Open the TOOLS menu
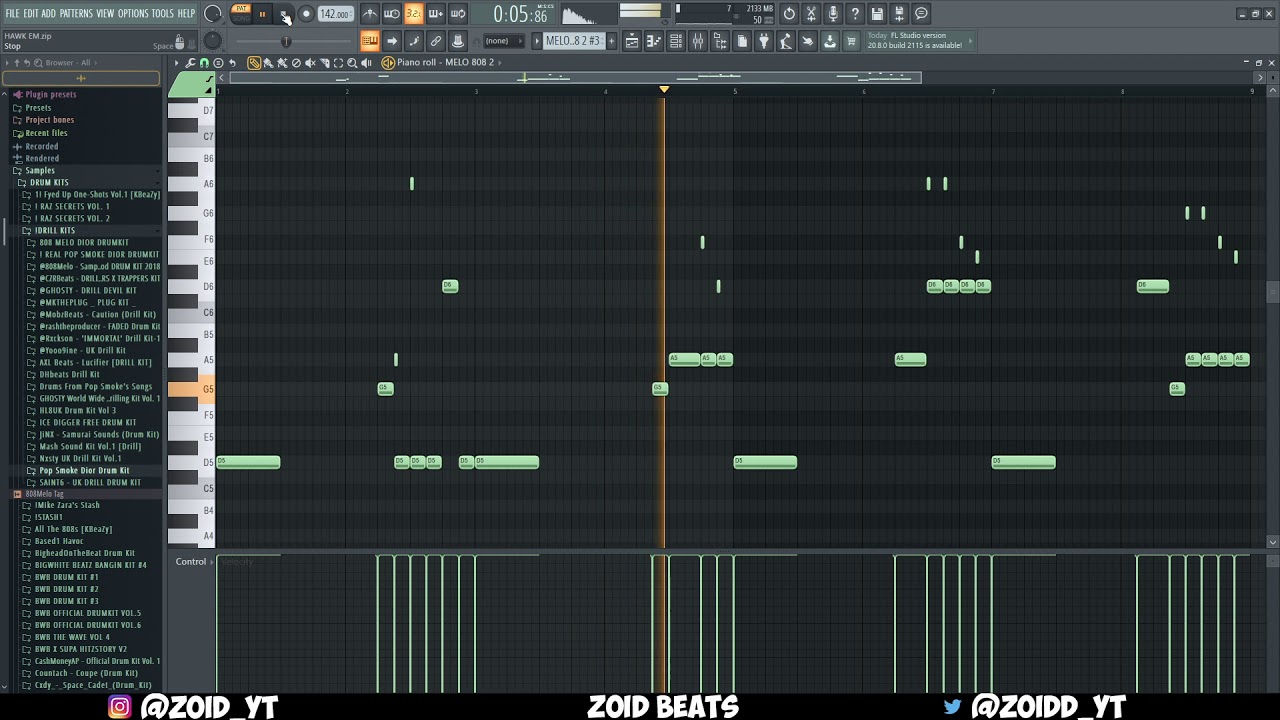Viewport: 1280px width, 720px height. click(x=162, y=13)
